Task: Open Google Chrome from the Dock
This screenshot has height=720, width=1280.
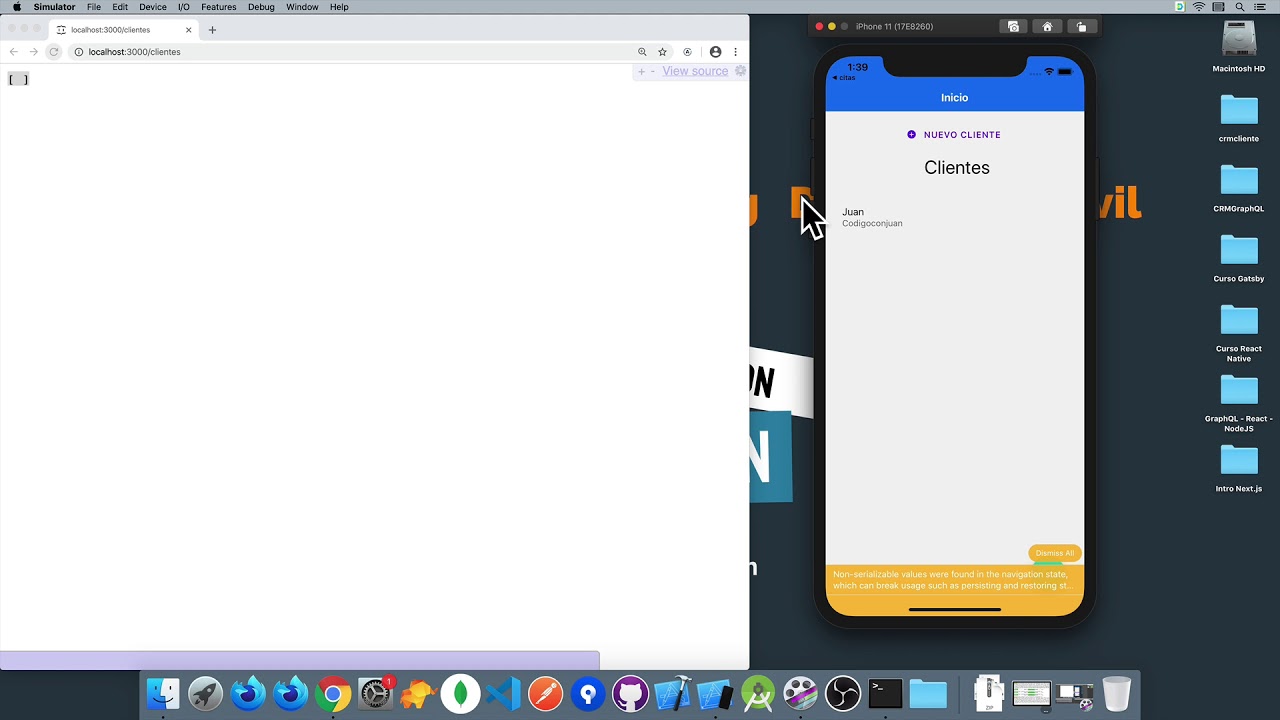Action: [333, 693]
